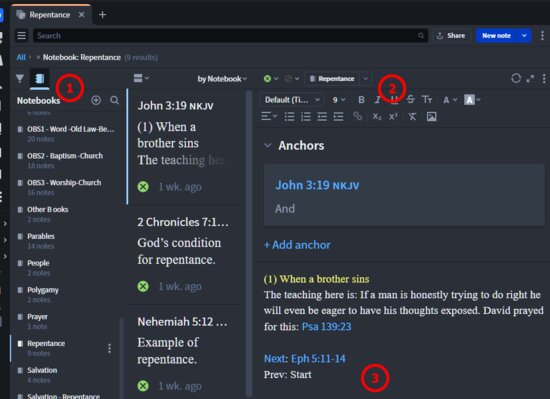Open the top-right kebab menu
Viewport: 550px width, 399px height.
click(x=542, y=35)
